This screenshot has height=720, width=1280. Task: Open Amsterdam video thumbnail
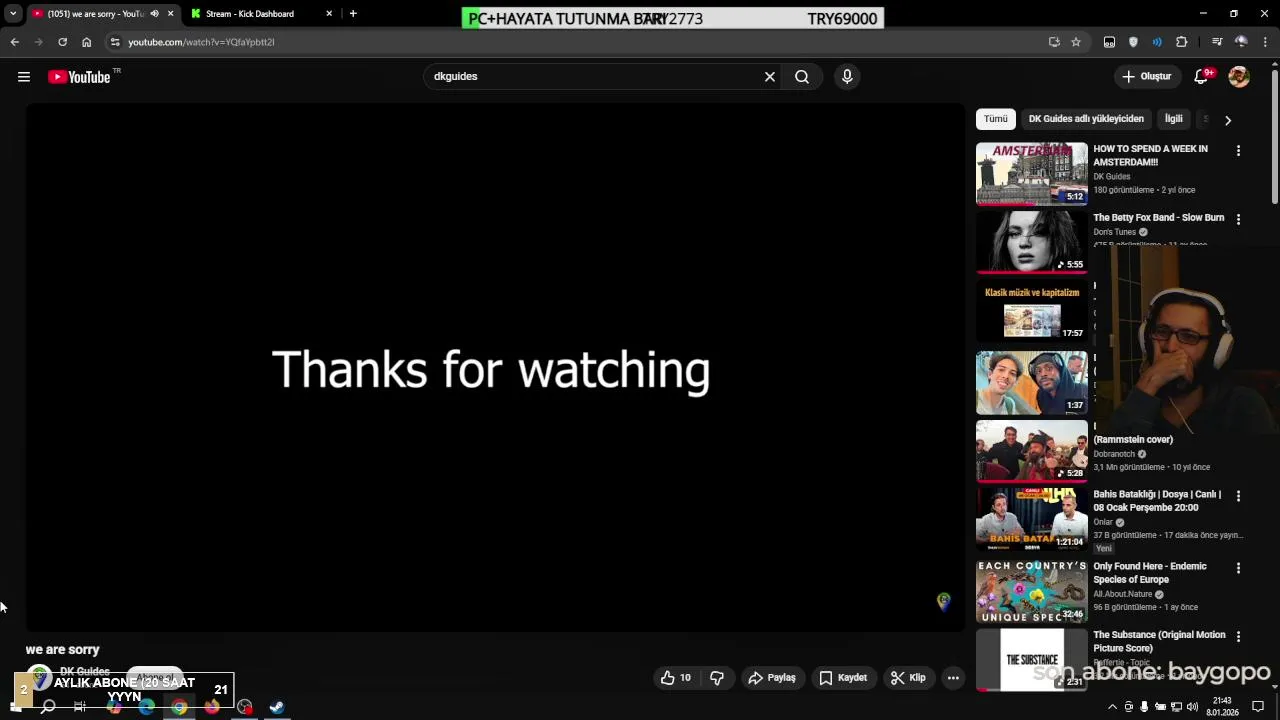[x=1031, y=173]
